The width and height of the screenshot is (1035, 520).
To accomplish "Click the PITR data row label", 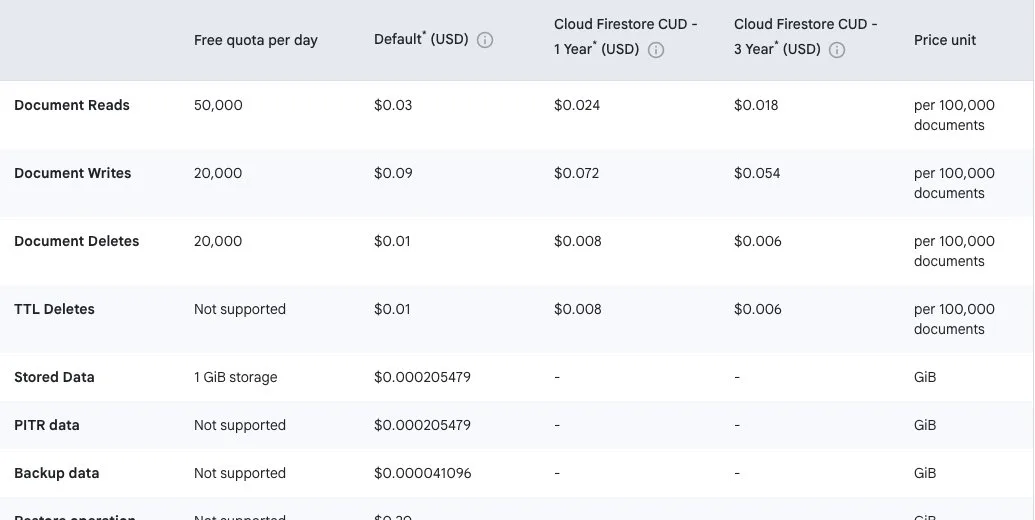I will coord(47,426).
